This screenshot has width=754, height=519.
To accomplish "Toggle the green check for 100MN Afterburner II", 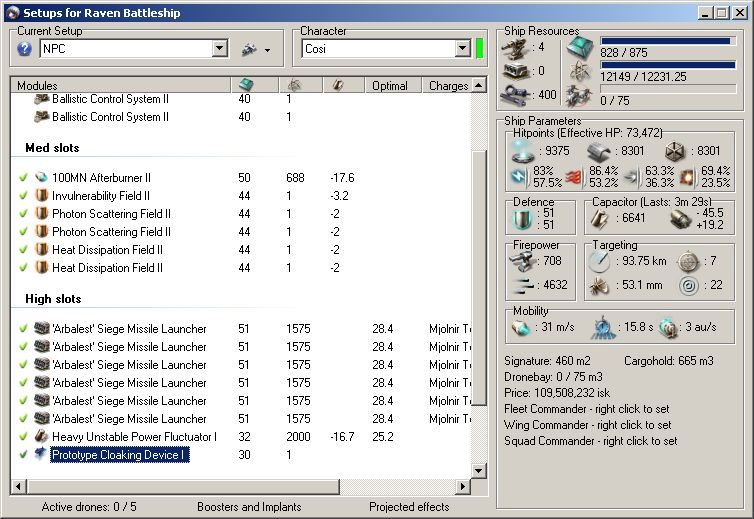I will point(23,178).
